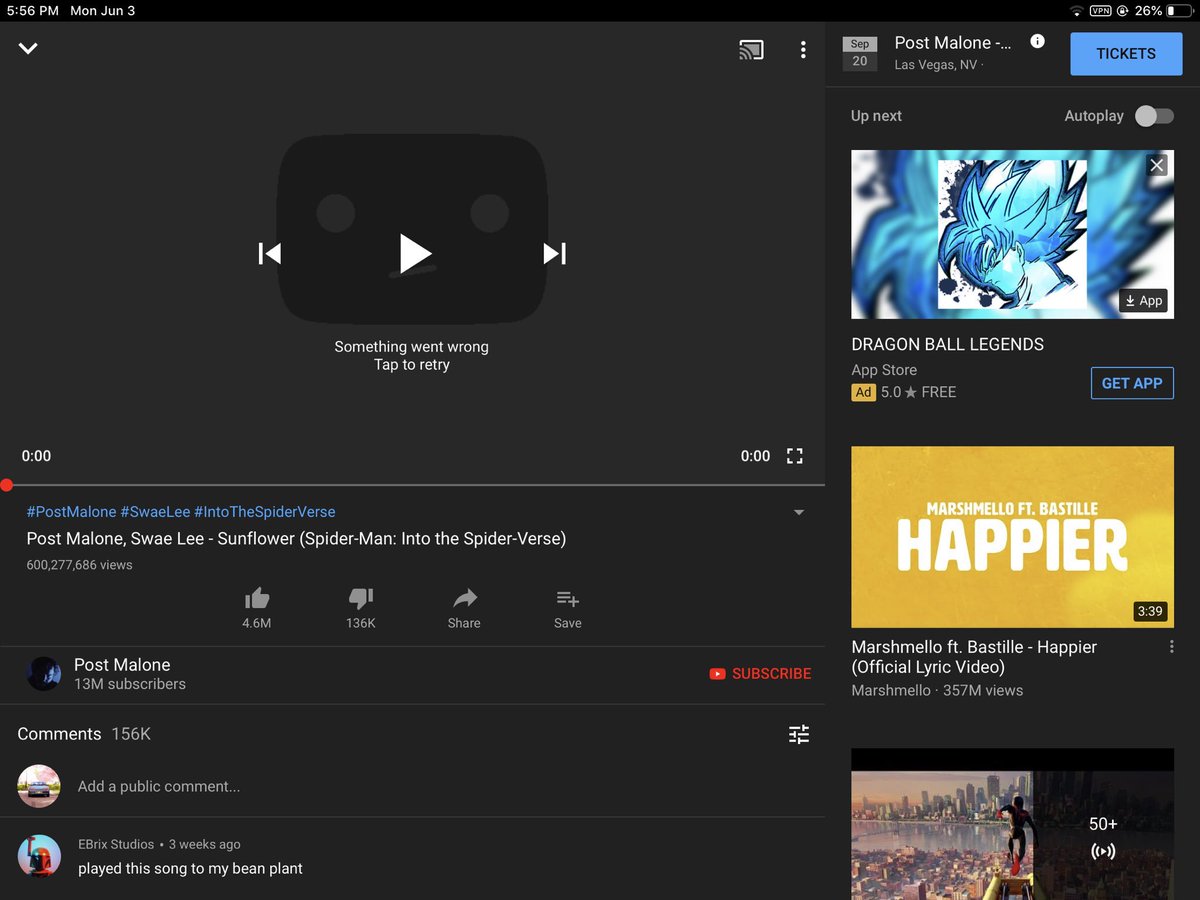Open the #SwaeLee hashtag
Image resolution: width=1200 pixels, height=900 pixels.
(x=155, y=511)
